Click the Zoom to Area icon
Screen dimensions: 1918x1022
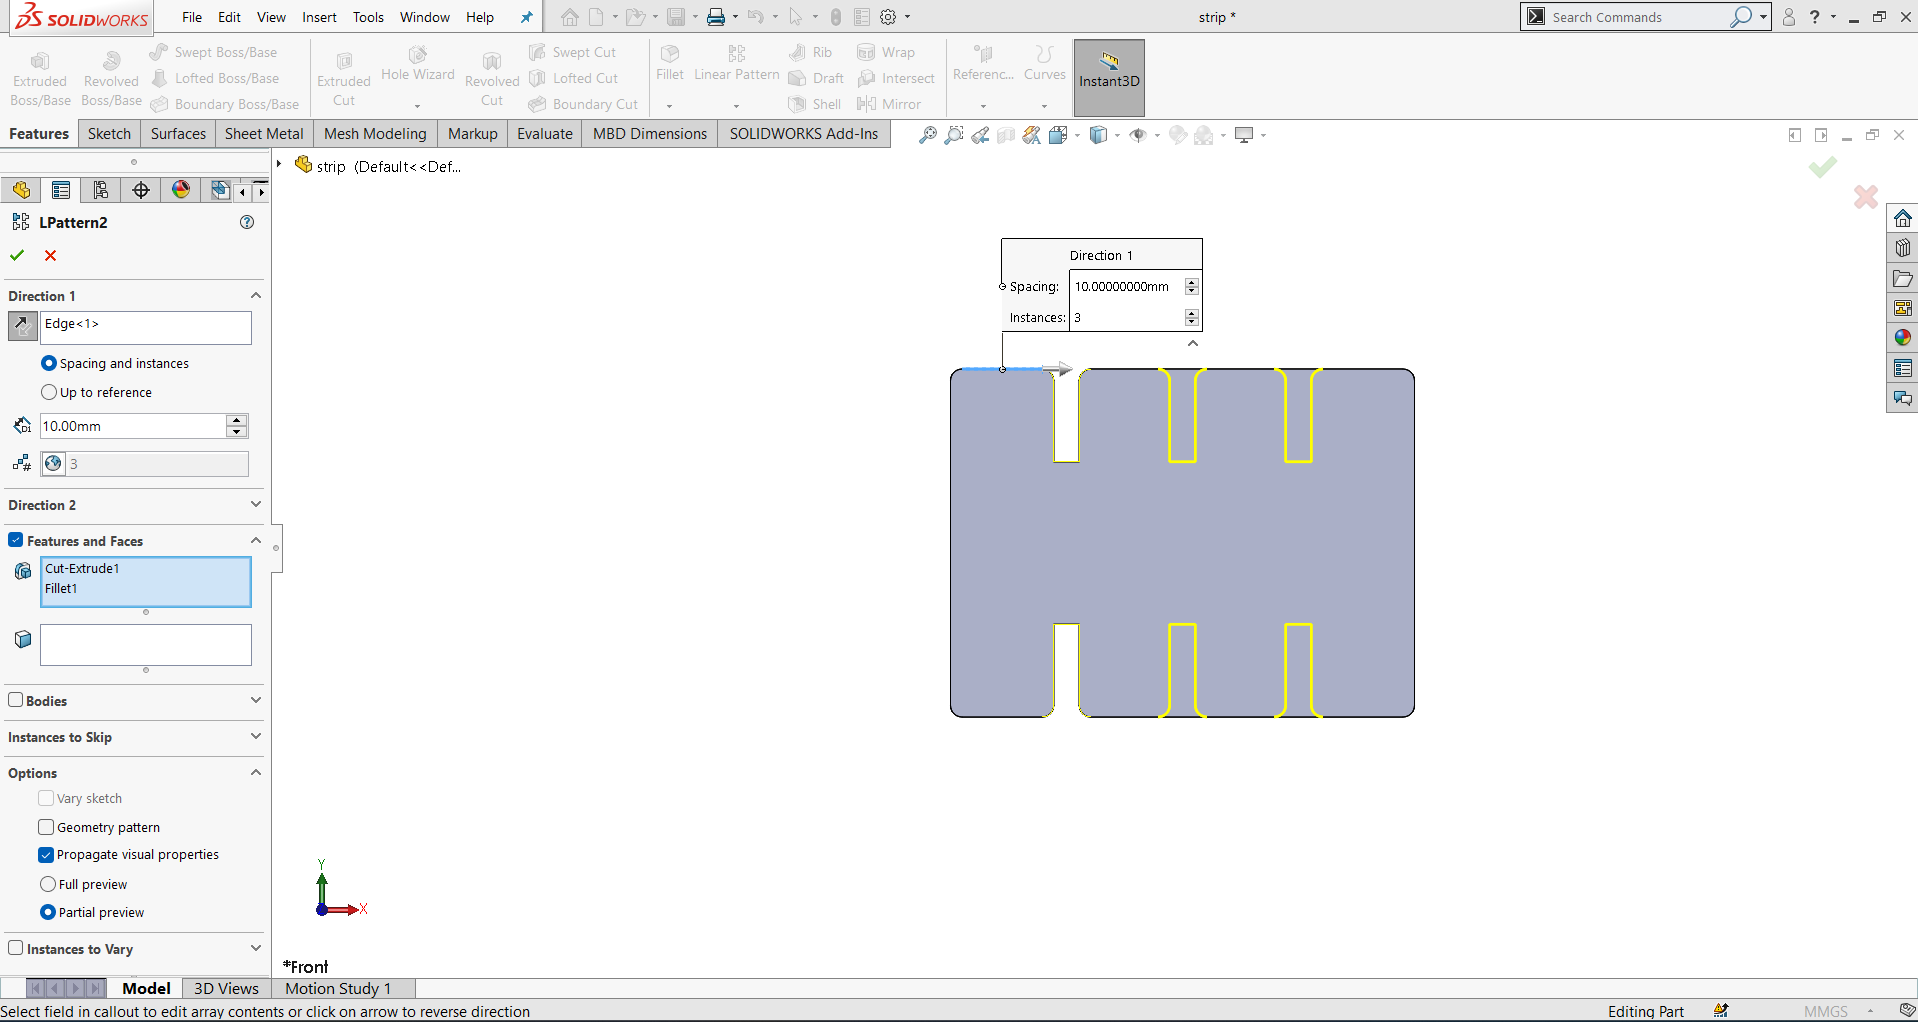click(x=954, y=135)
